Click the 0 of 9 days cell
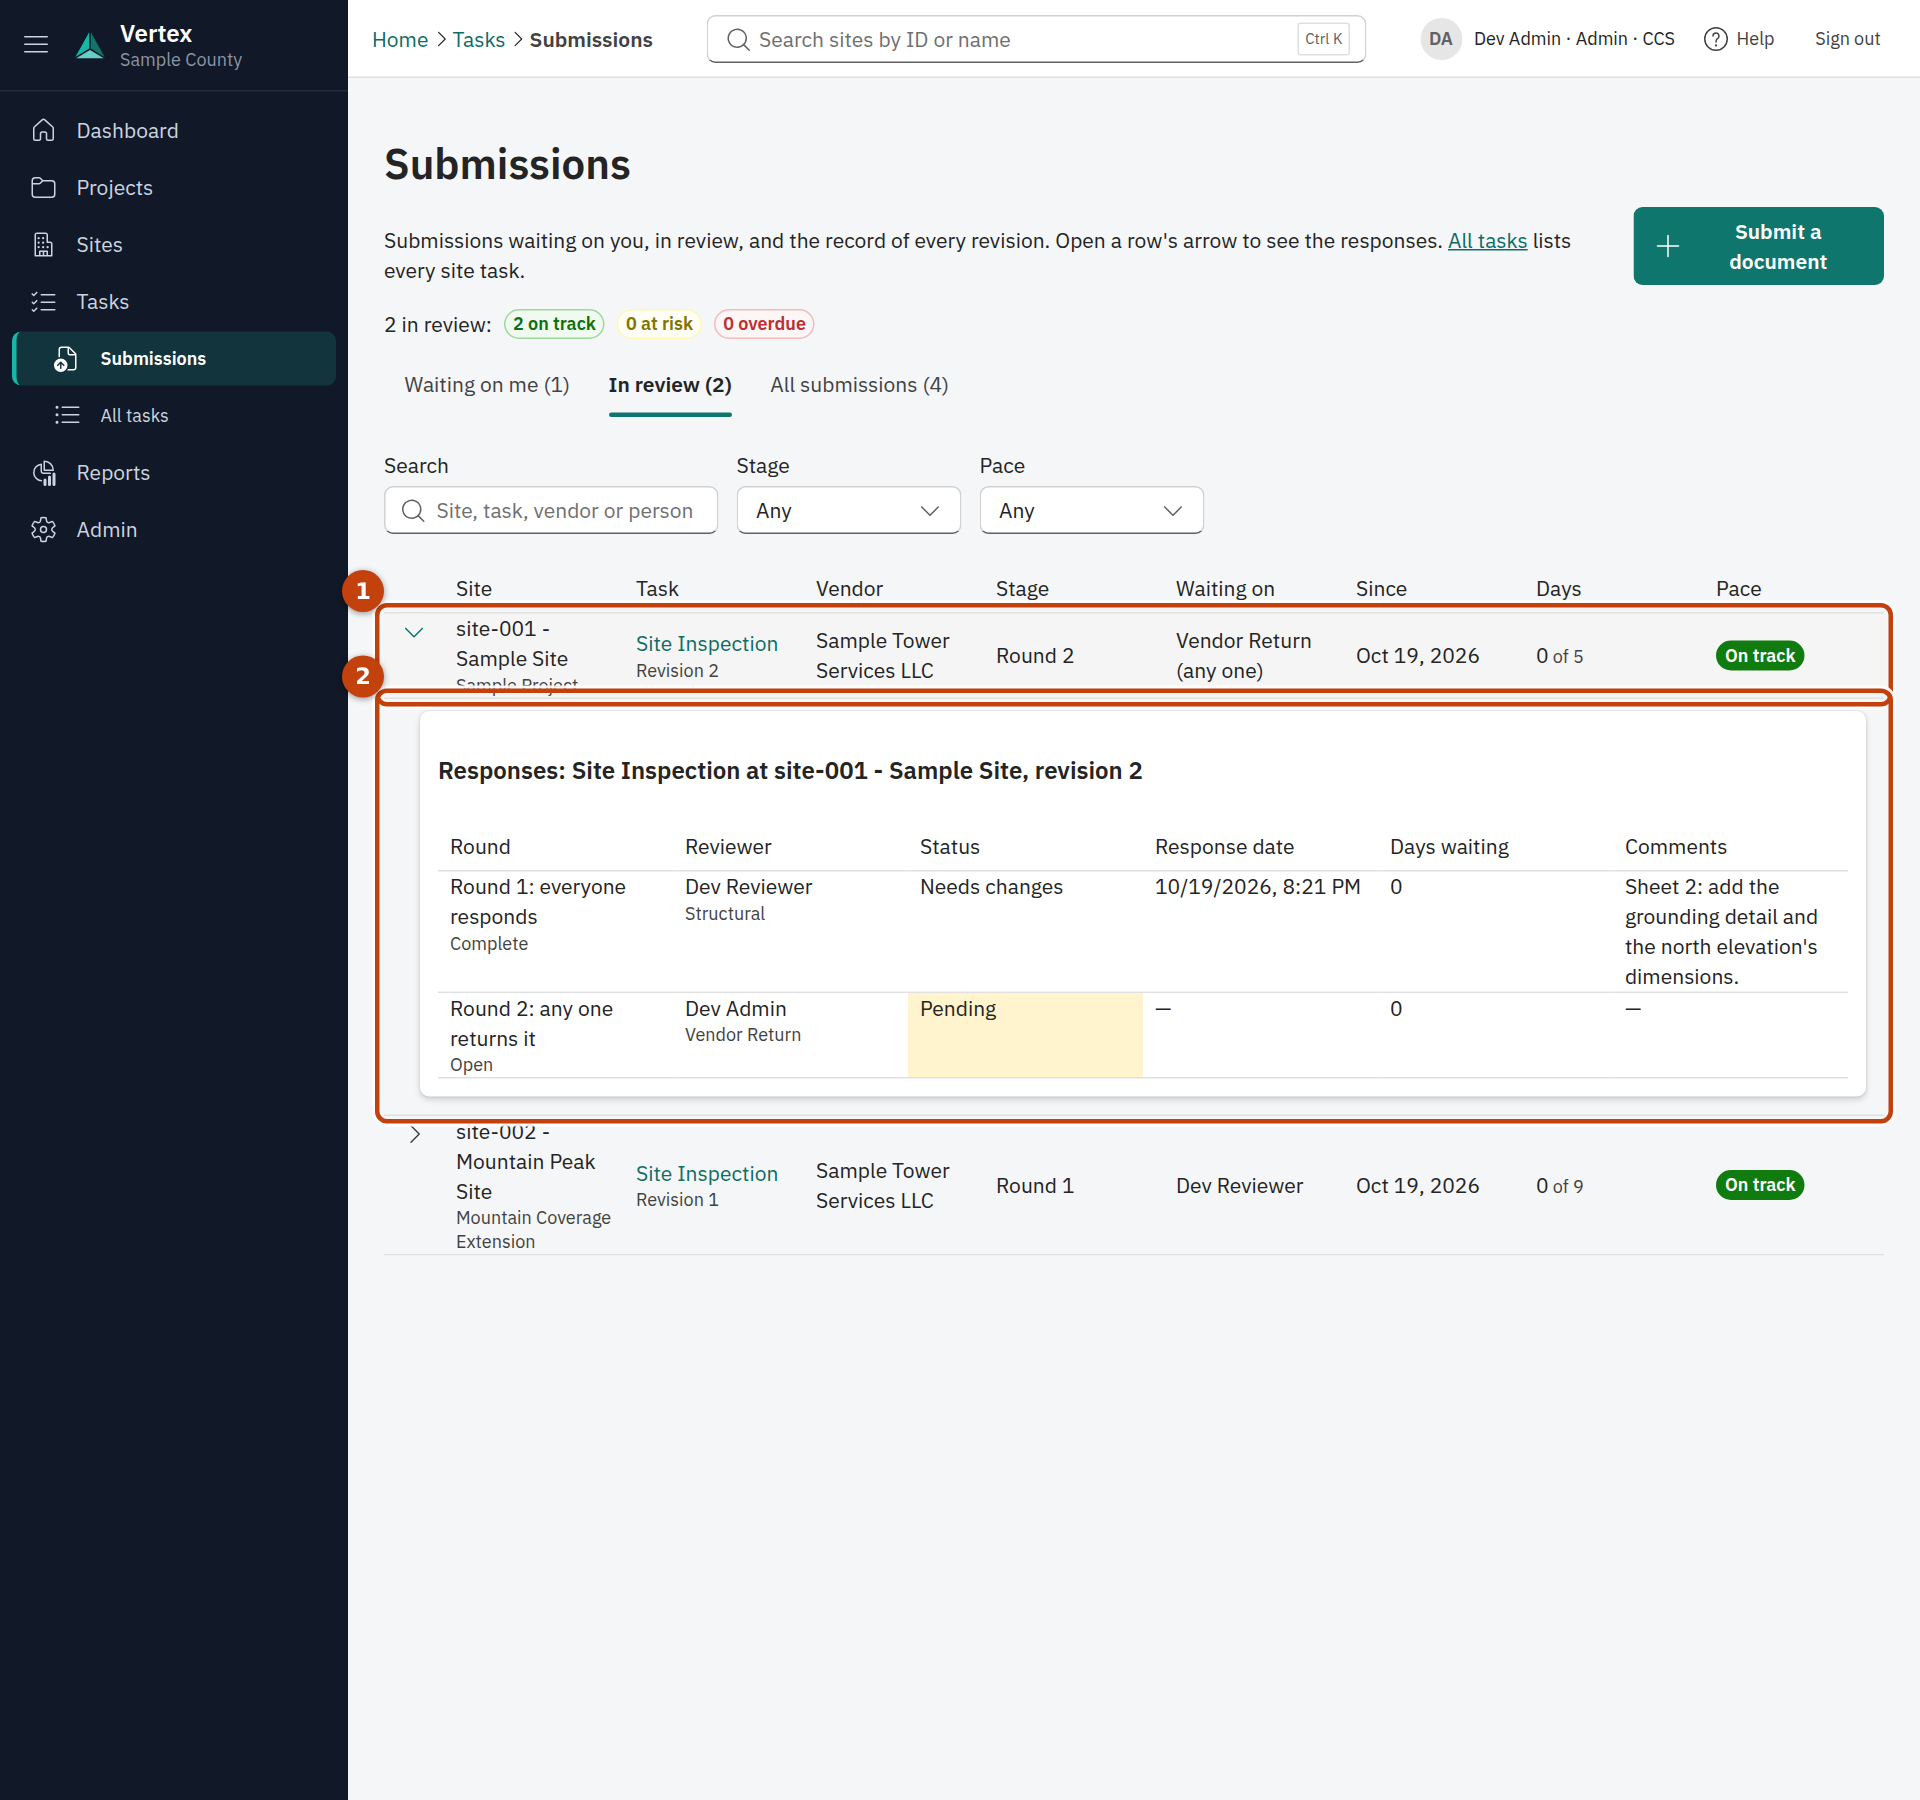Viewport: 1920px width, 1800px height. pyautogui.click(x=1560, y=1186)
